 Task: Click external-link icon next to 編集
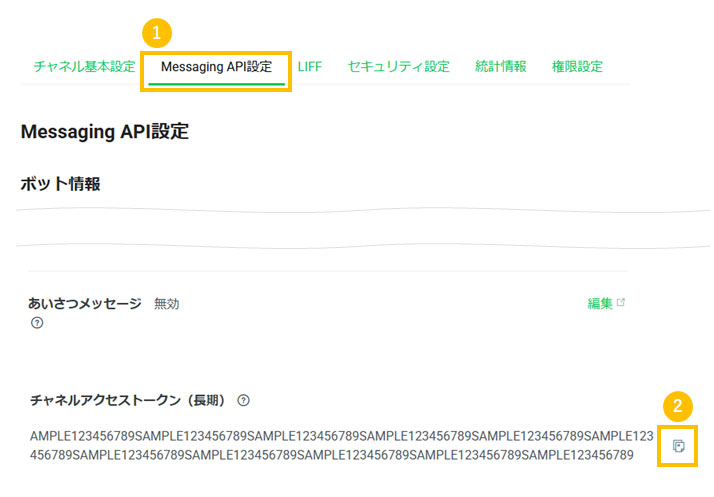(621, 303)
